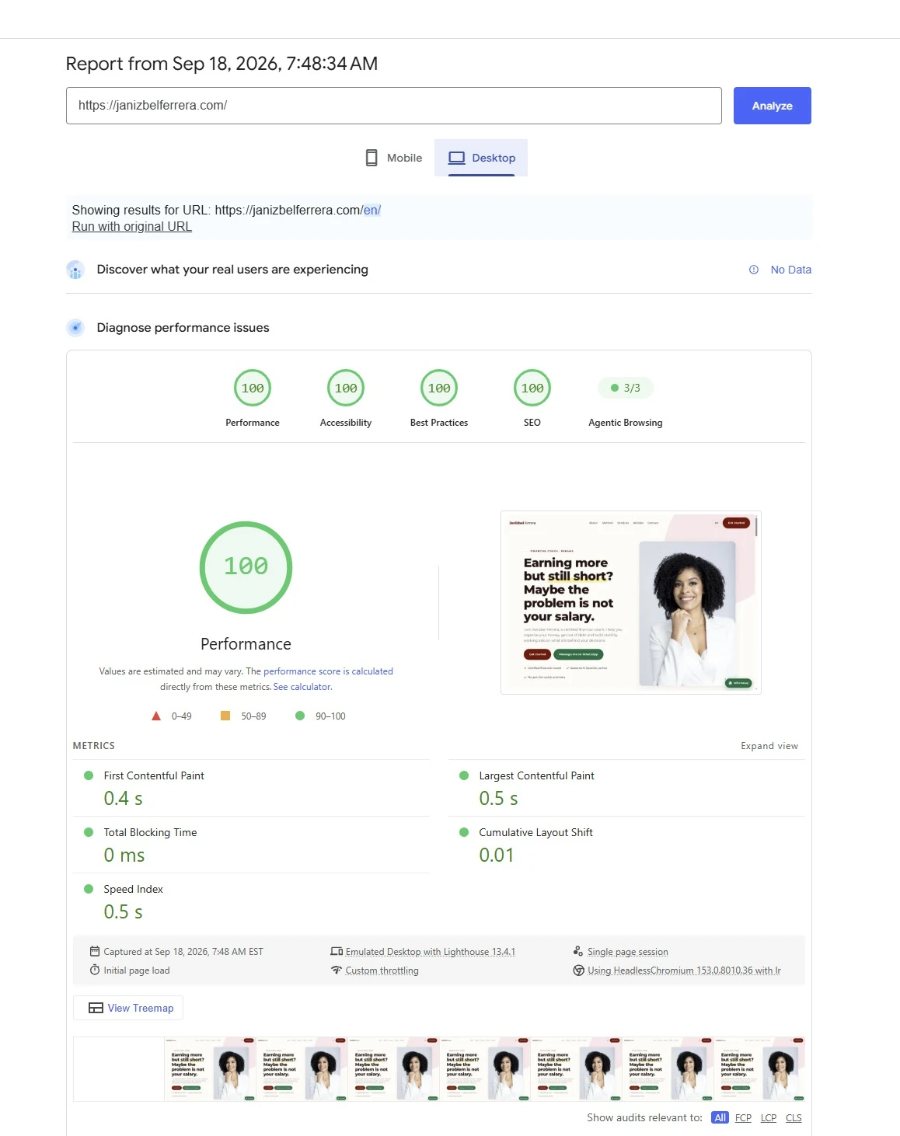Select the CLS audits filter
The width and height of the screenshot is (900, 1136).
[x=793, y=1118]
